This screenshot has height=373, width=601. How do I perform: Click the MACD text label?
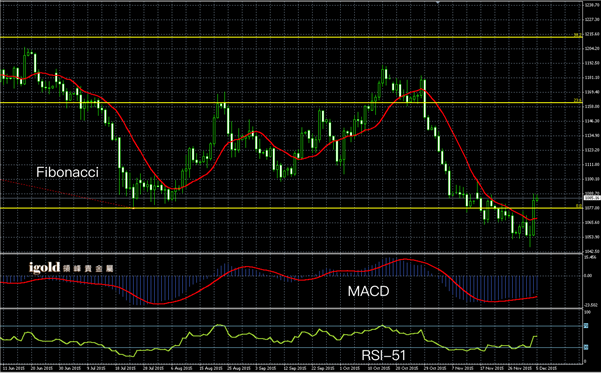368,291
